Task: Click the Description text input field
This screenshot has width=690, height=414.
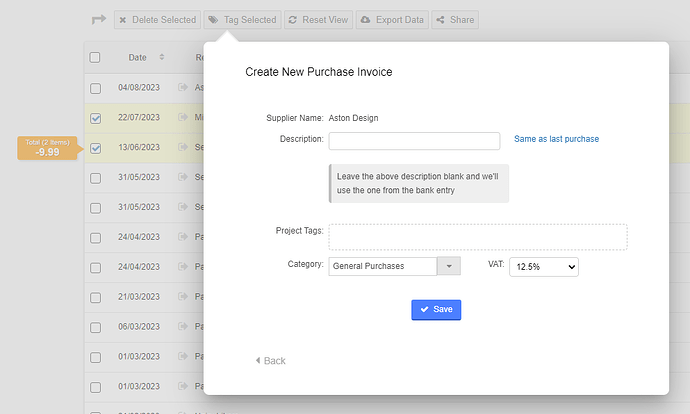Action: click(x=414, y=141)
